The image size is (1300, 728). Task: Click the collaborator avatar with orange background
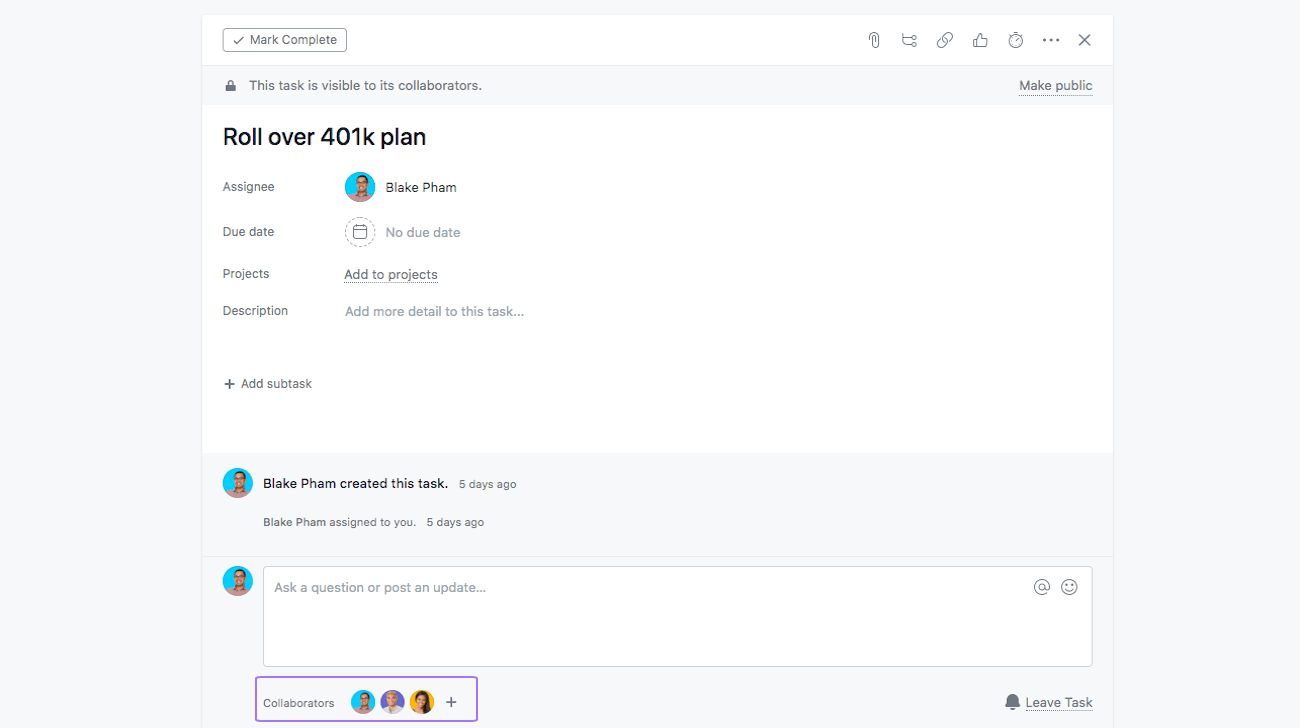click(x=422, y=702)
